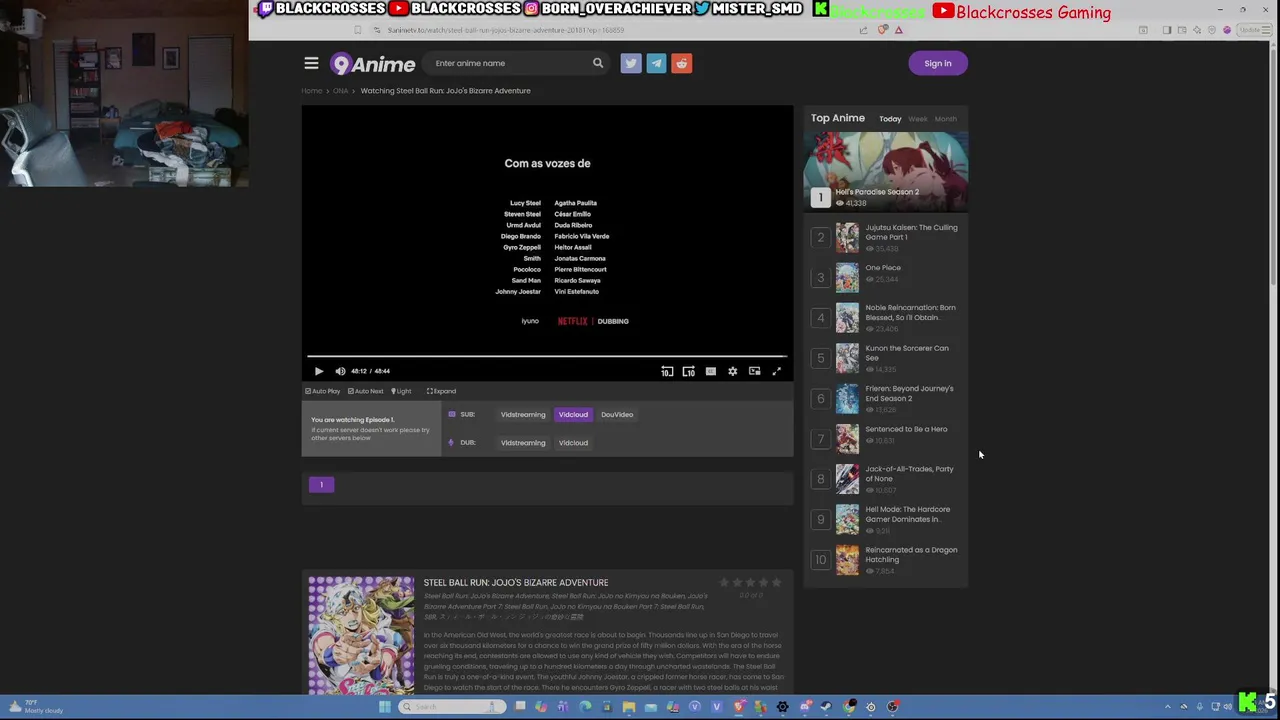Open the Reddit share icon

tap(681, 63)
